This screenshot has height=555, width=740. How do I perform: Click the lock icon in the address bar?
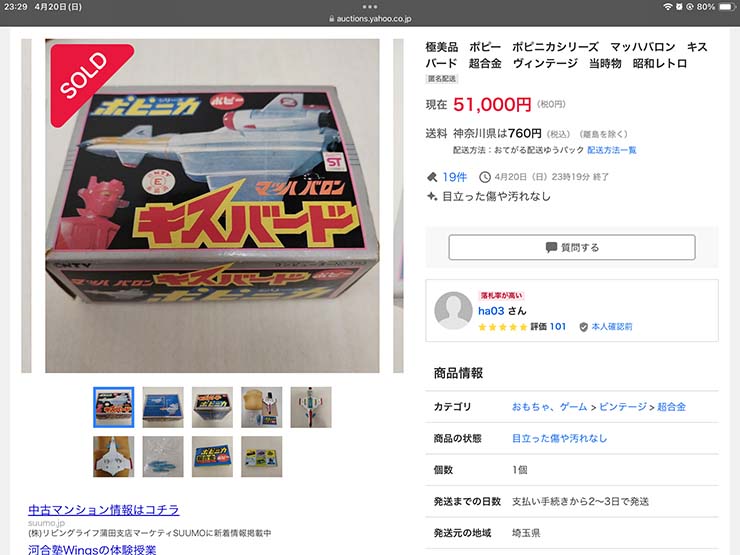tap(332, 19)
